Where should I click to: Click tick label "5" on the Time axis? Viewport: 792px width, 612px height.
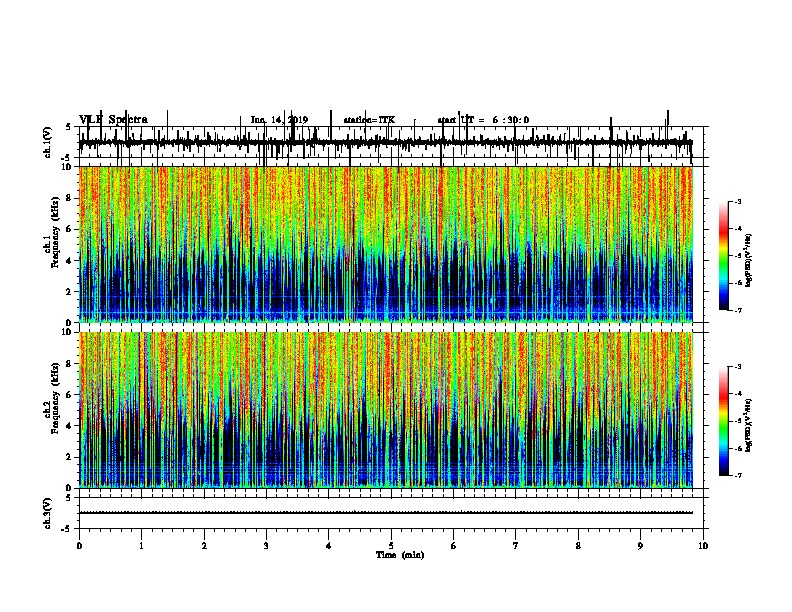(x=391, y=546)
